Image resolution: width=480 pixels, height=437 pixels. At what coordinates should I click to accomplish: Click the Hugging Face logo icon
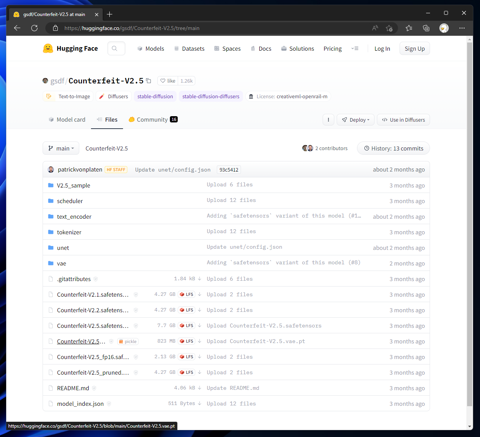click(48, 48)
